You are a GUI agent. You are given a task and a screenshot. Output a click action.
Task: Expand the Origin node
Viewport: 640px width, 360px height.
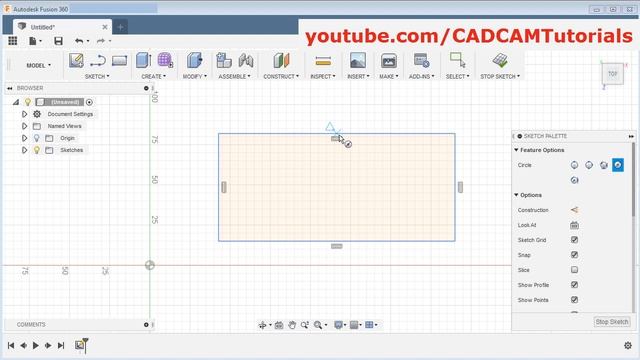[x=24, y=138]
